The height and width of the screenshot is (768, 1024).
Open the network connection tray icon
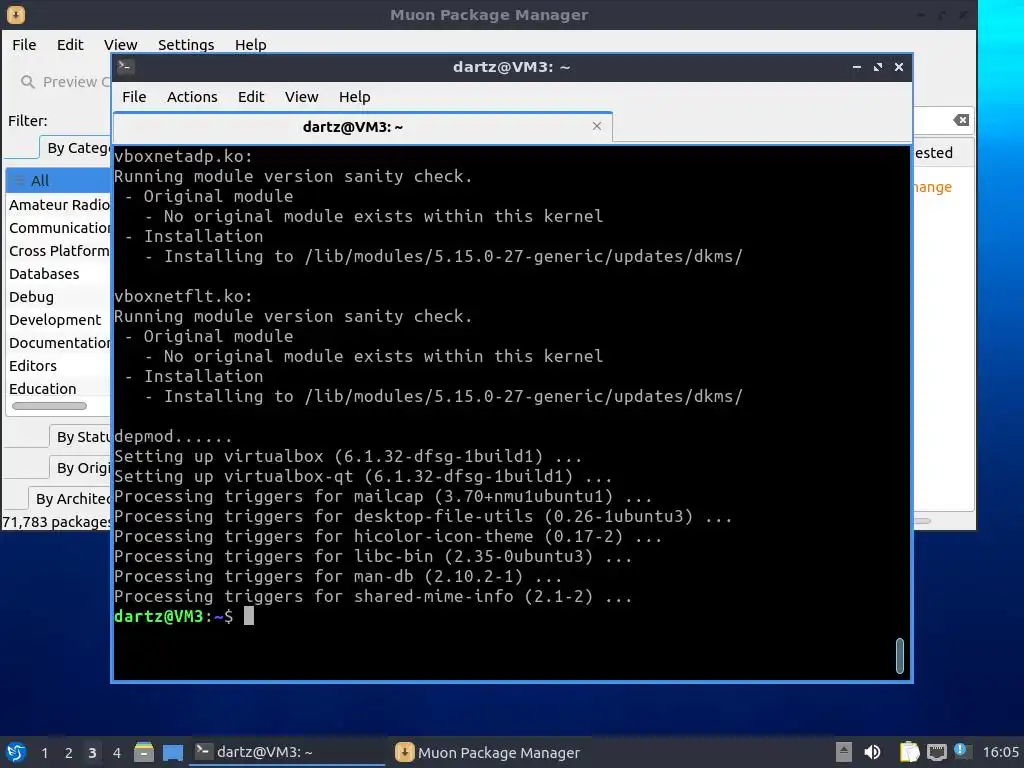936,752
